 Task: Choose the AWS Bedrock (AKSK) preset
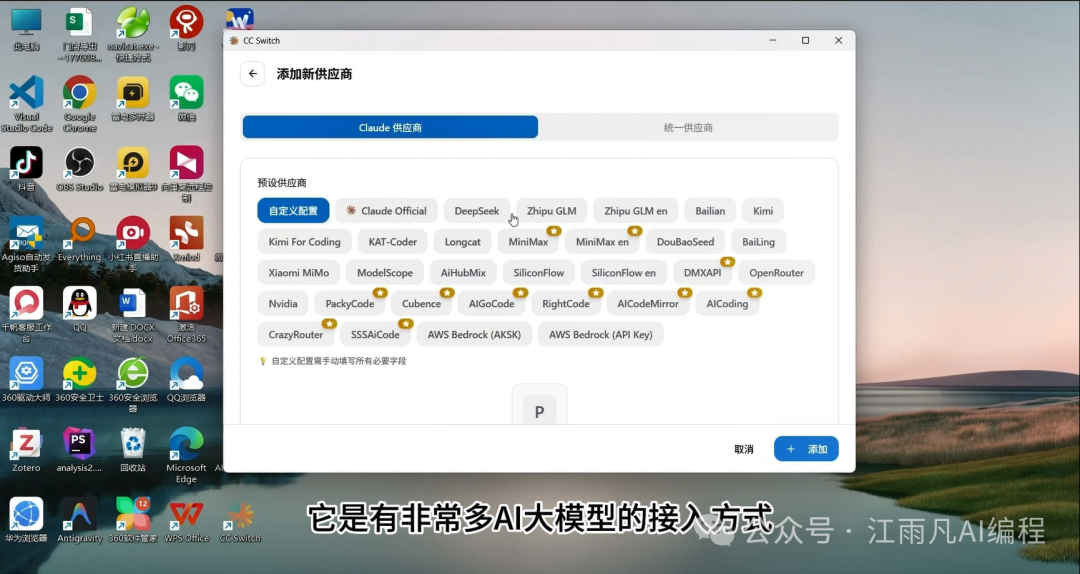(475, 335)
